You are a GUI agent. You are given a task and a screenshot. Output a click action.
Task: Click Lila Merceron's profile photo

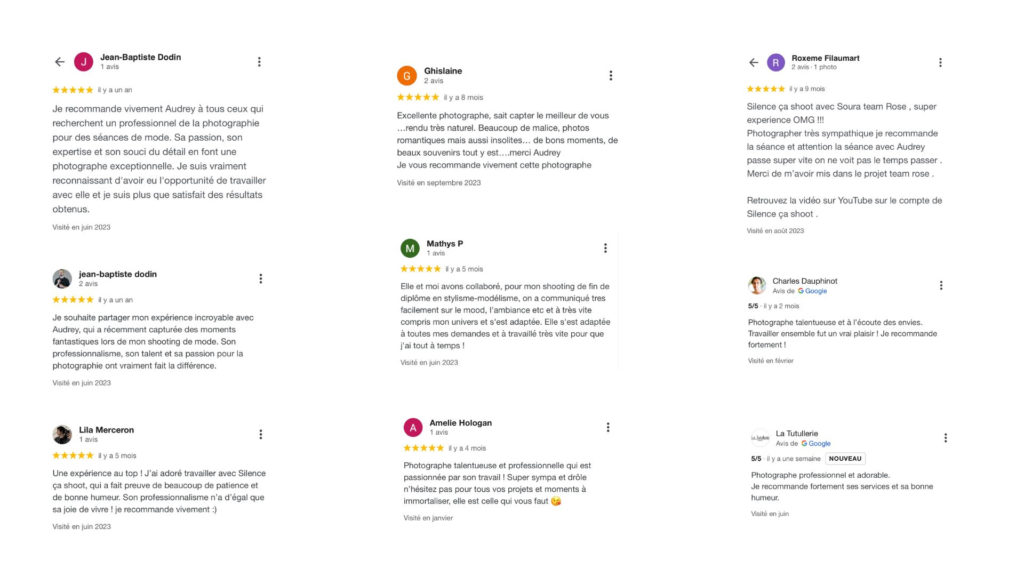point(62,434)
